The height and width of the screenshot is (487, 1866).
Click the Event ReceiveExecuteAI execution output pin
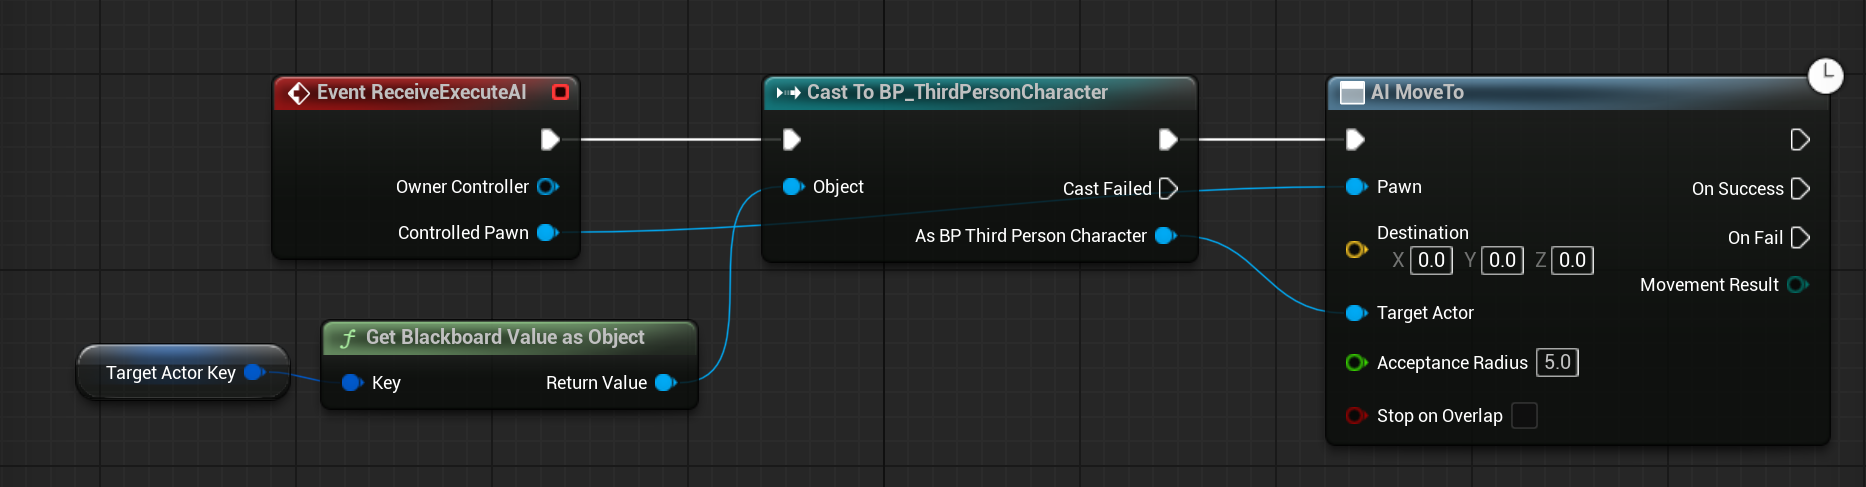(550, 139)
